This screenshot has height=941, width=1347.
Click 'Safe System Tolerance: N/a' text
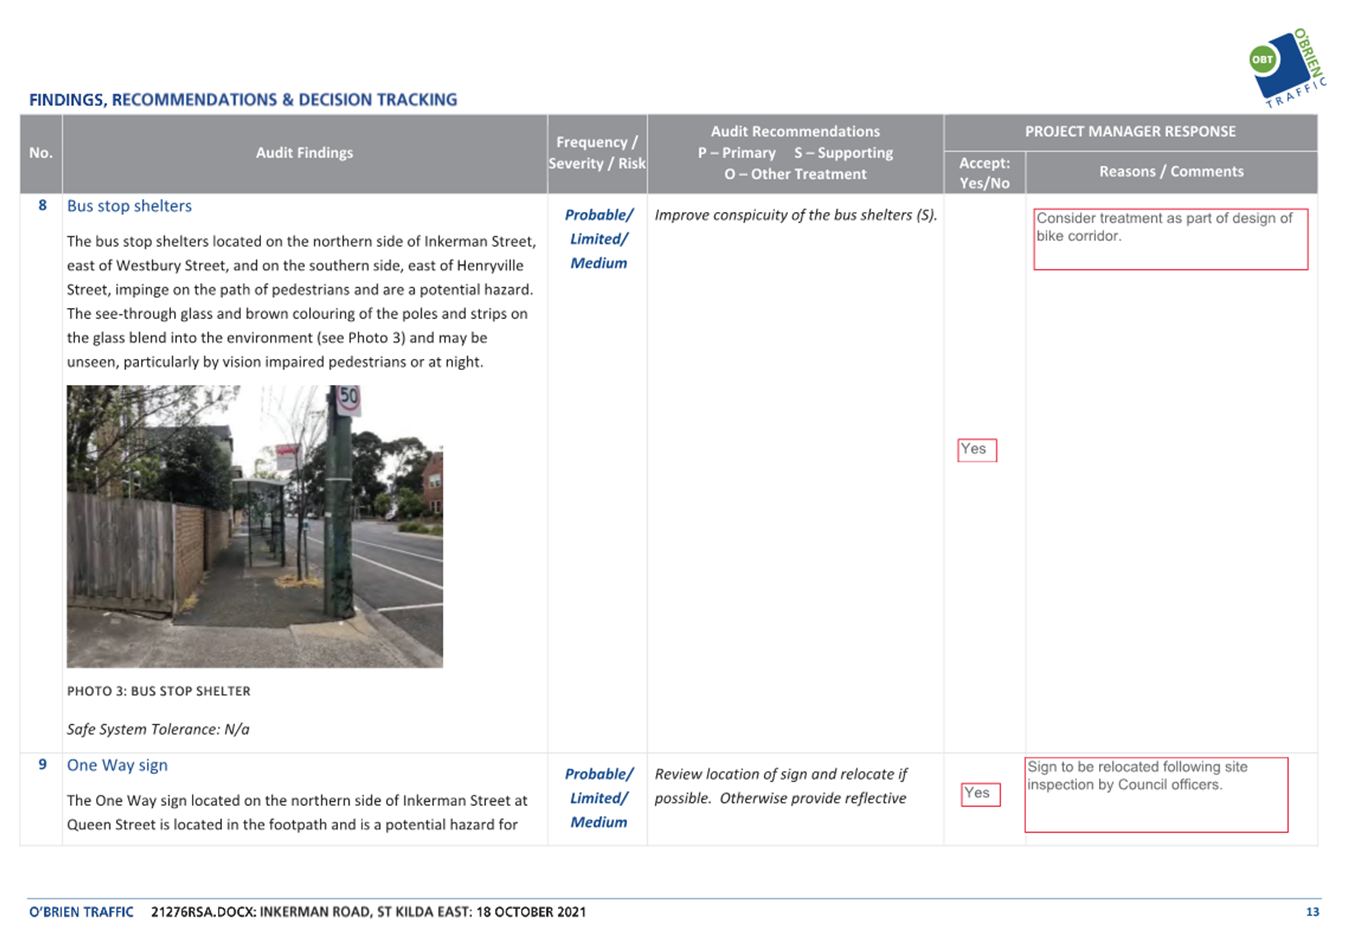[x=158, y=729]
